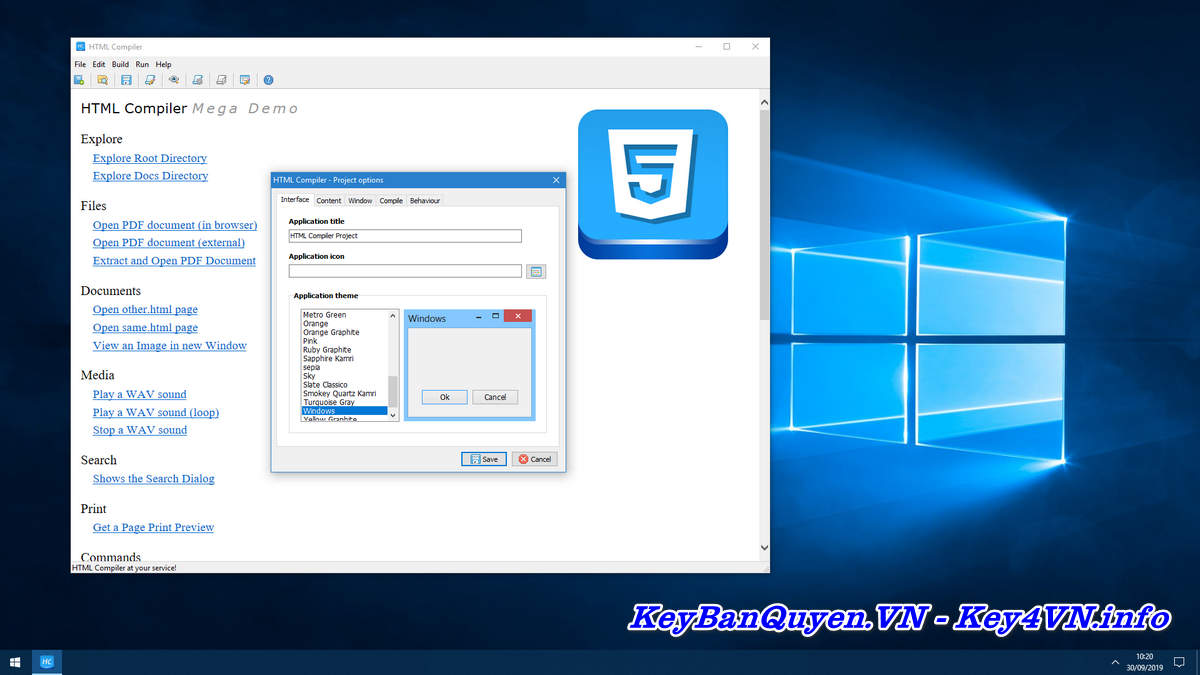Open the Windows Start menu
Image resolution: width=1200 pixels, height=675 pixels.
(x=14, y=662)
